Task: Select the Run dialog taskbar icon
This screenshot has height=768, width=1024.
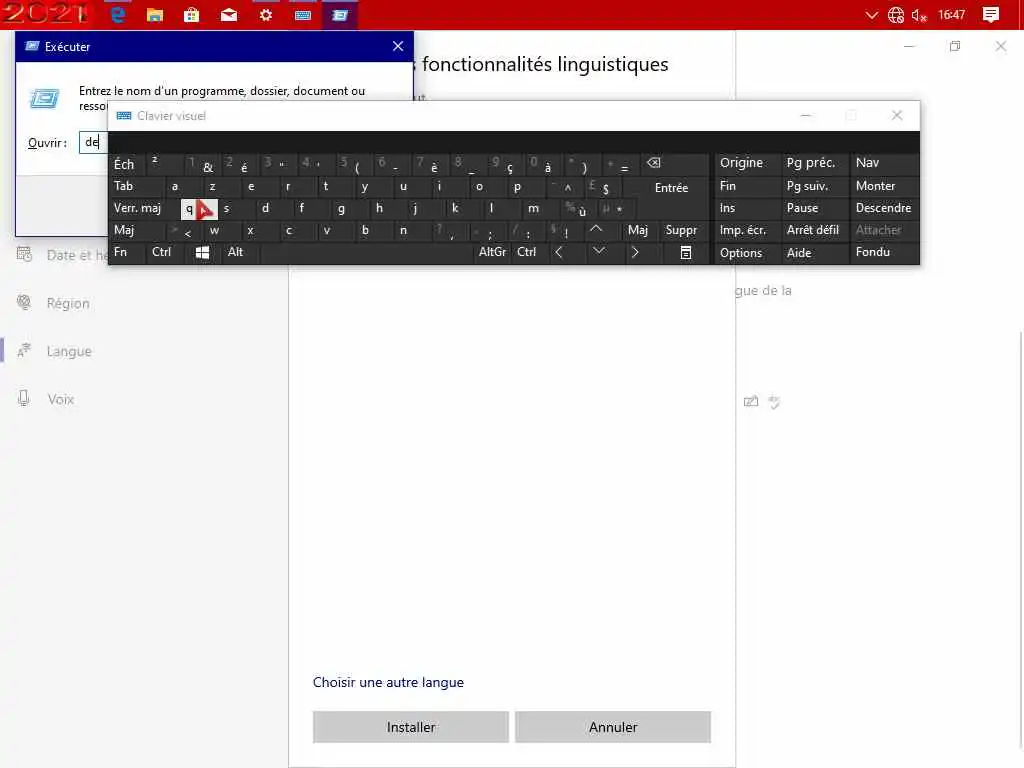Action: 340,15
